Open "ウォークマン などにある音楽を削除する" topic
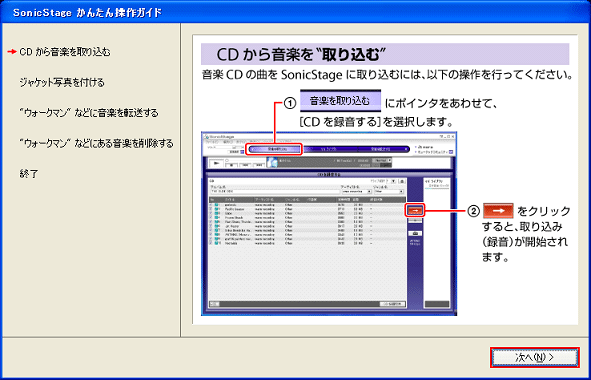Screen dimensions: 591x380 point(96,144)
